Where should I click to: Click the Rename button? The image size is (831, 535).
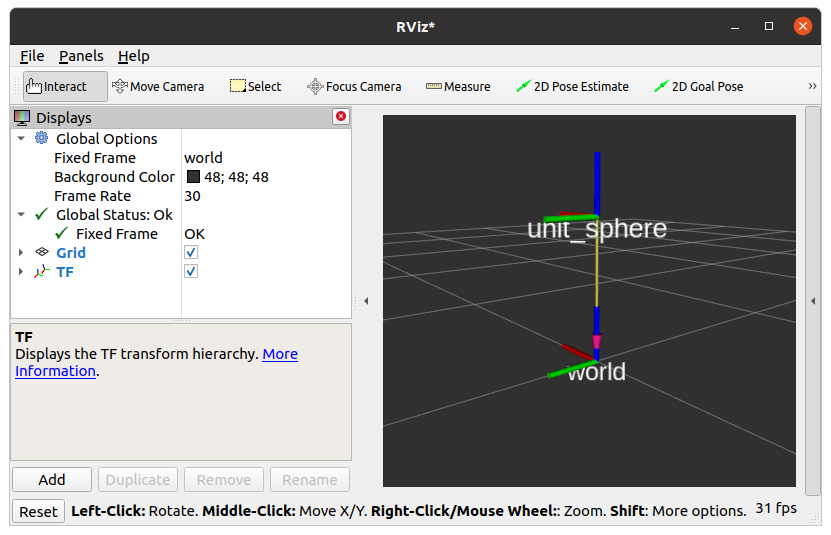[x=310, y=479]
